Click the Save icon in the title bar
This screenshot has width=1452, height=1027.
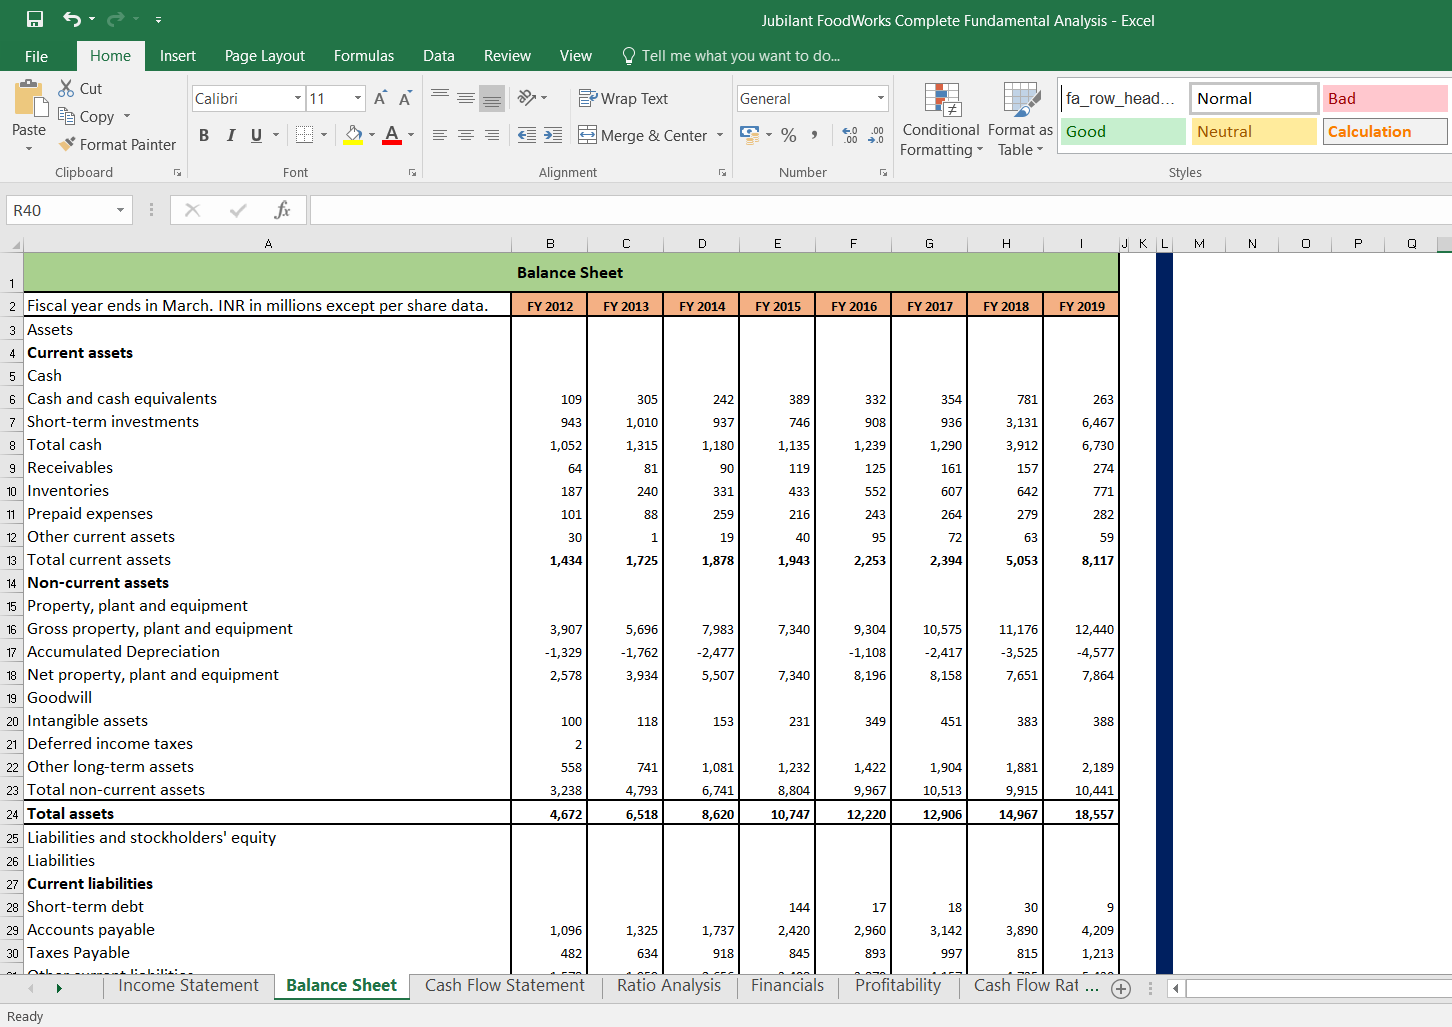(x=35, y=19)
